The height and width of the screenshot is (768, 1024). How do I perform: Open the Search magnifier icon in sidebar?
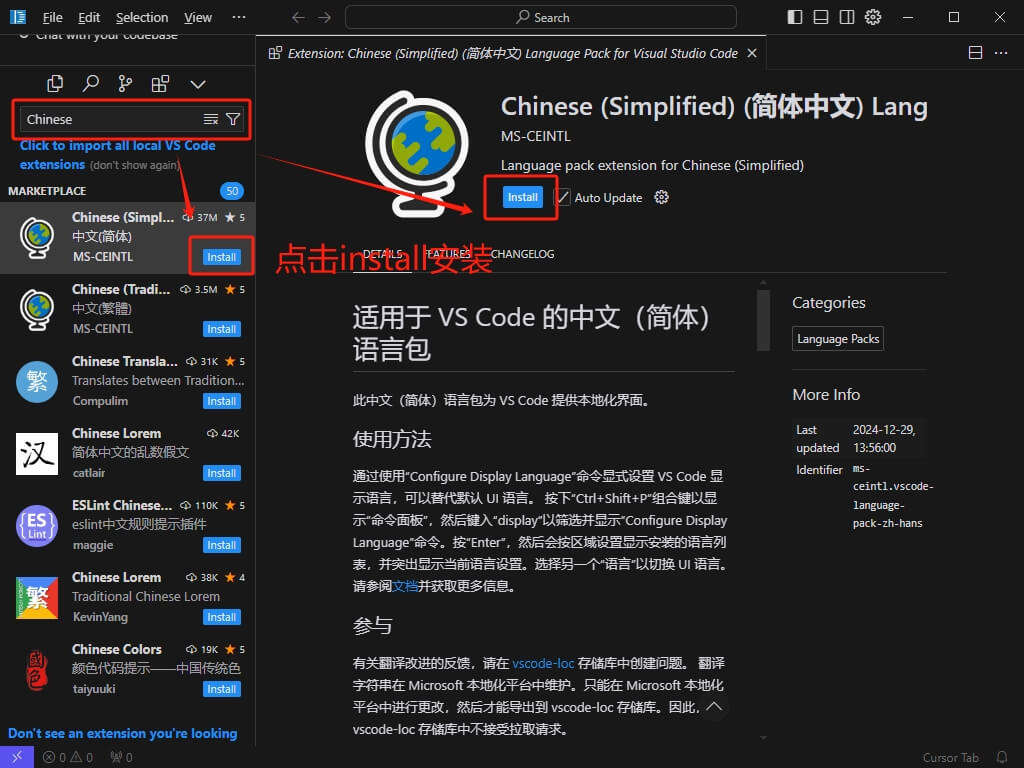coord(90,84)
